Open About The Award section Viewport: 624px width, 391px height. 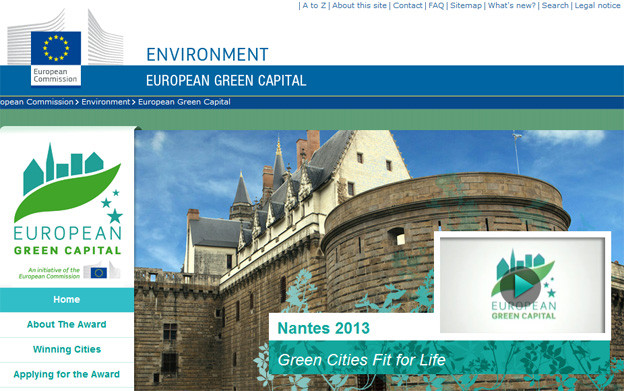point(67,325)
